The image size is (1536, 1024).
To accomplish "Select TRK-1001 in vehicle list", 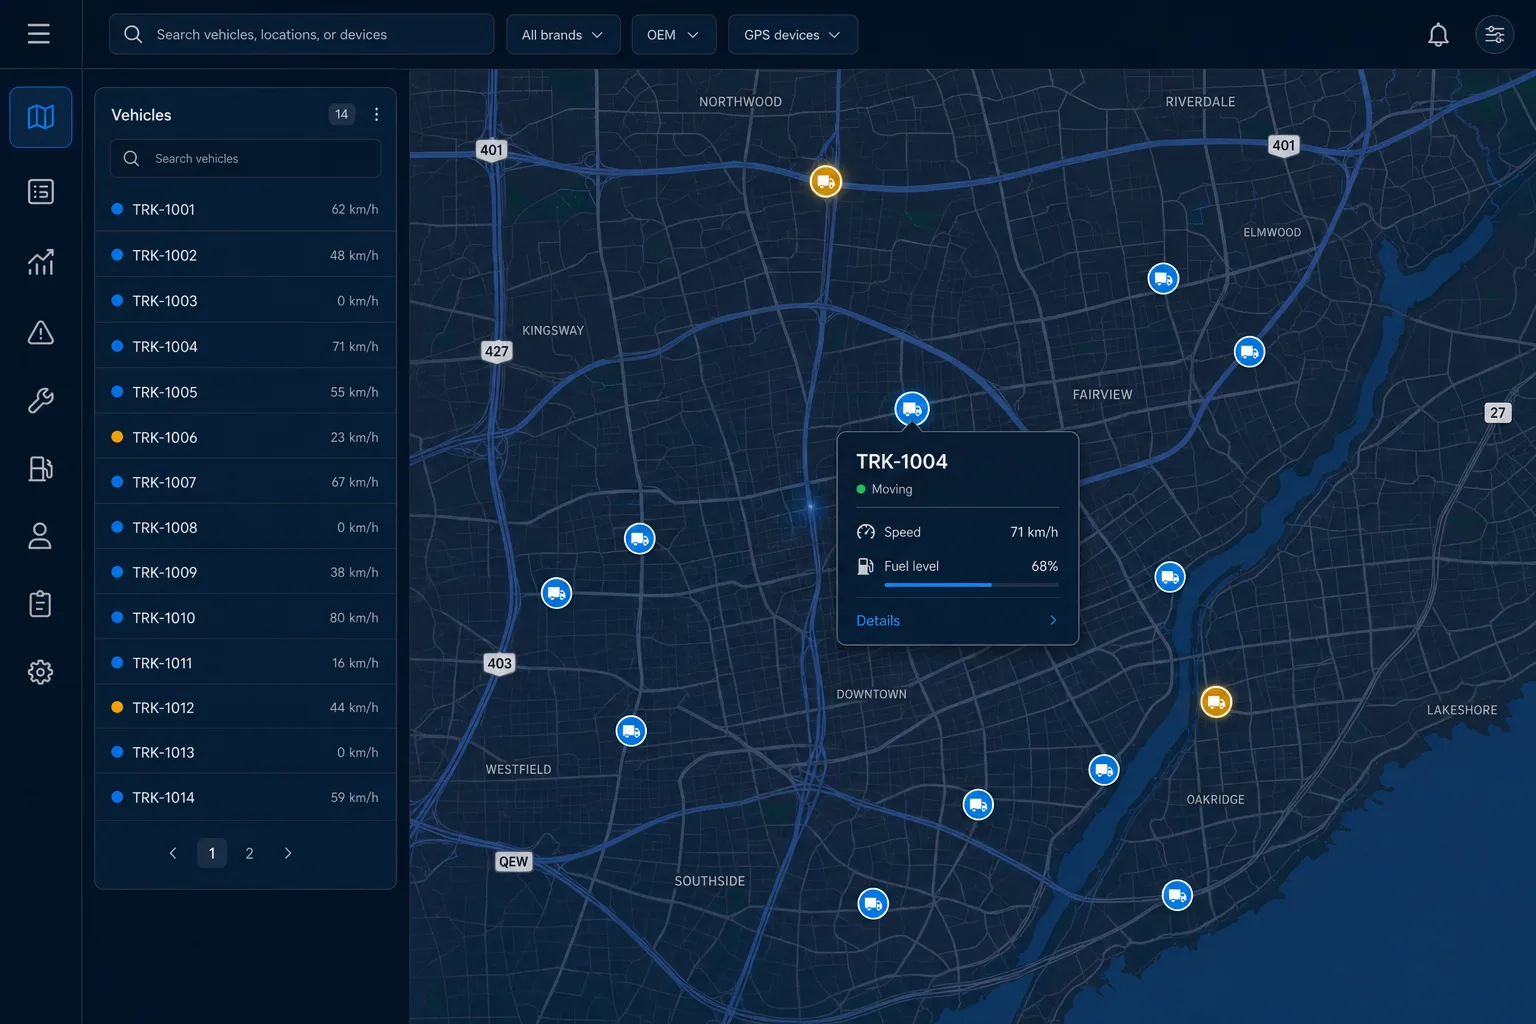I will point(245,209).
